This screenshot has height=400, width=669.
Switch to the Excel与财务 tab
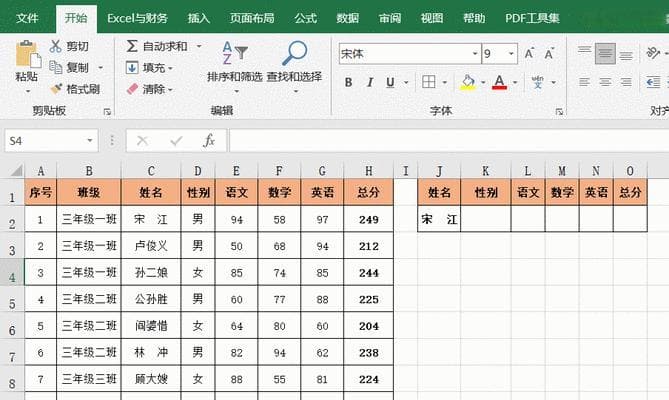click(137, 18)
